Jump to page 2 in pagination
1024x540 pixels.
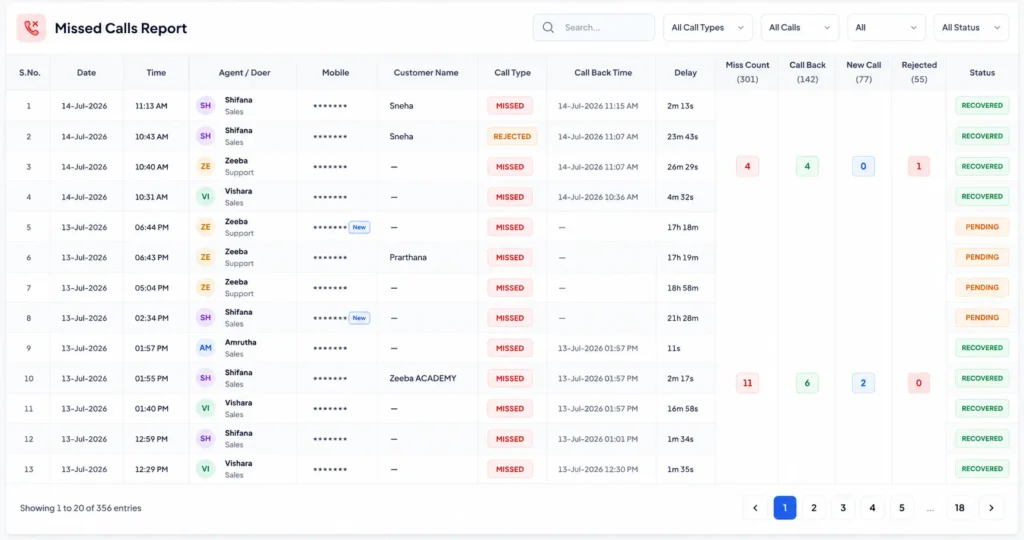[814, 507]
